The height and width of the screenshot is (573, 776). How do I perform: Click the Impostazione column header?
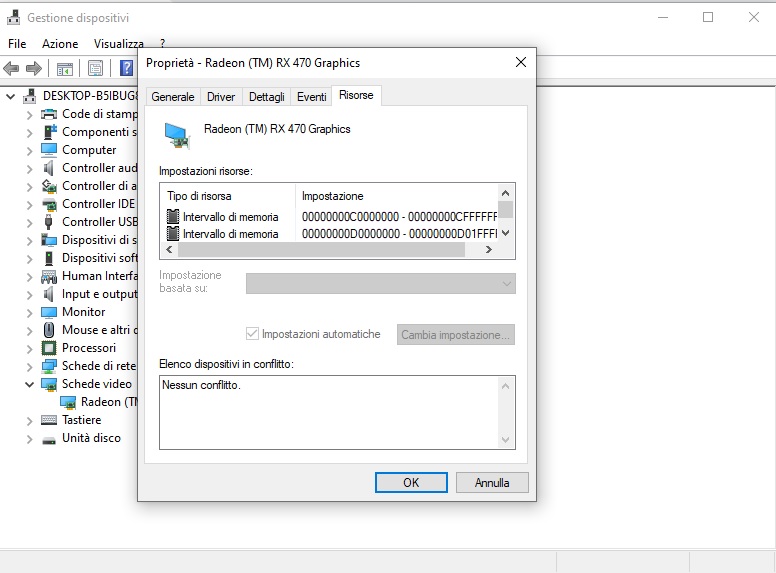pos(397,196)
